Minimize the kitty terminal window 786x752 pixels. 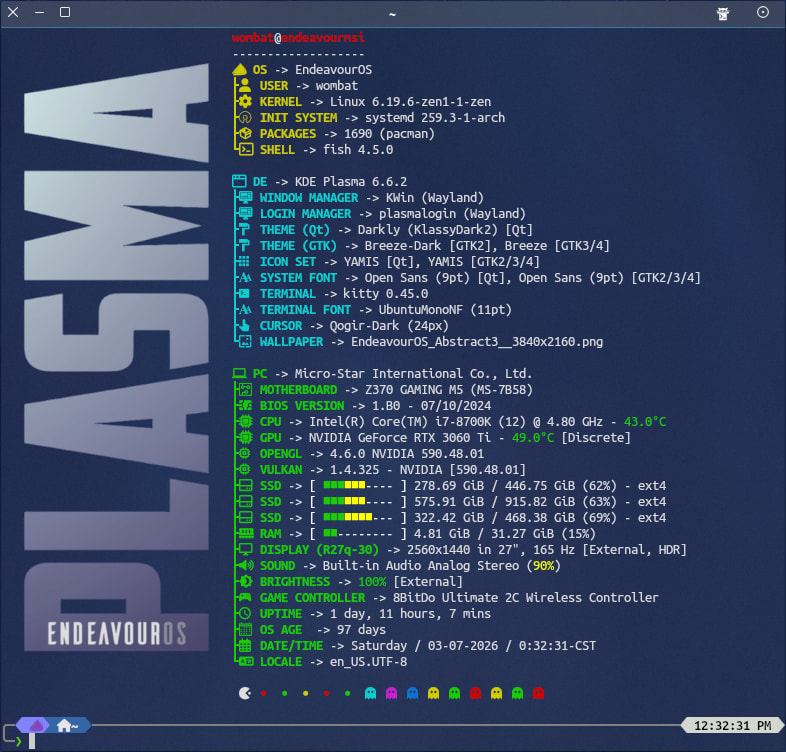click(40, 13)
